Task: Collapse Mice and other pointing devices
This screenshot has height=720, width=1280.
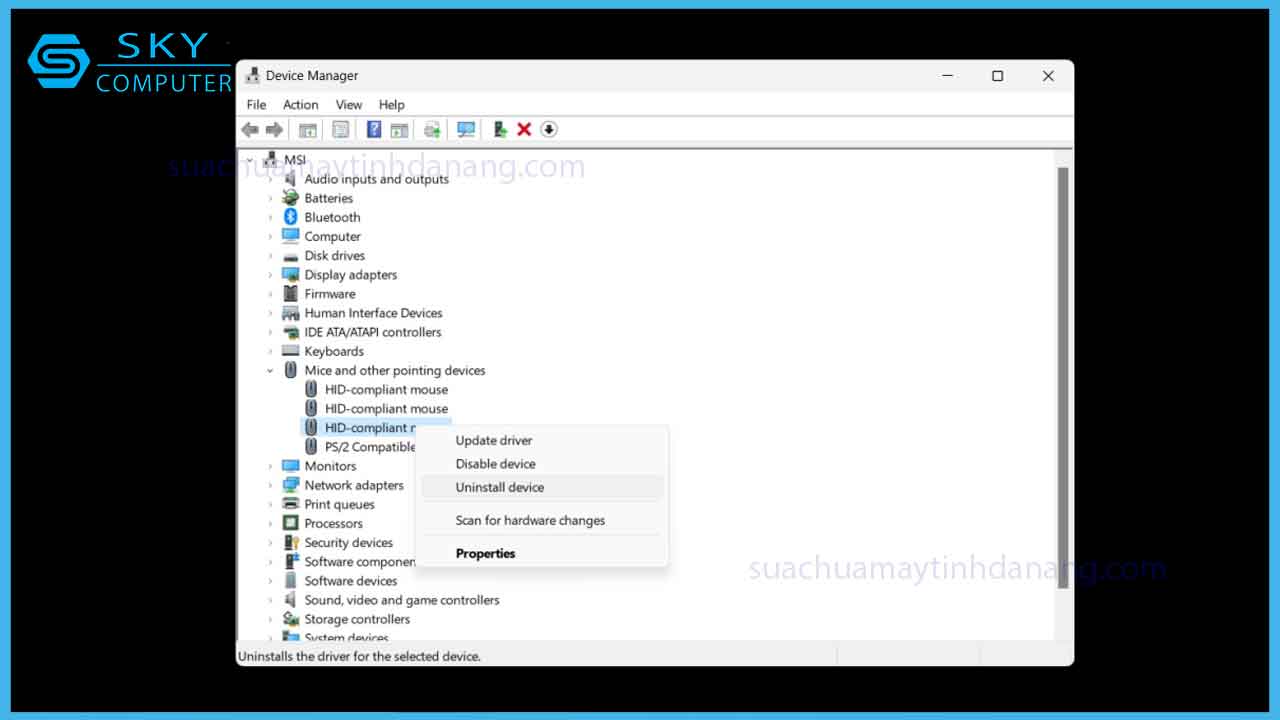Action: click(270, 371)
